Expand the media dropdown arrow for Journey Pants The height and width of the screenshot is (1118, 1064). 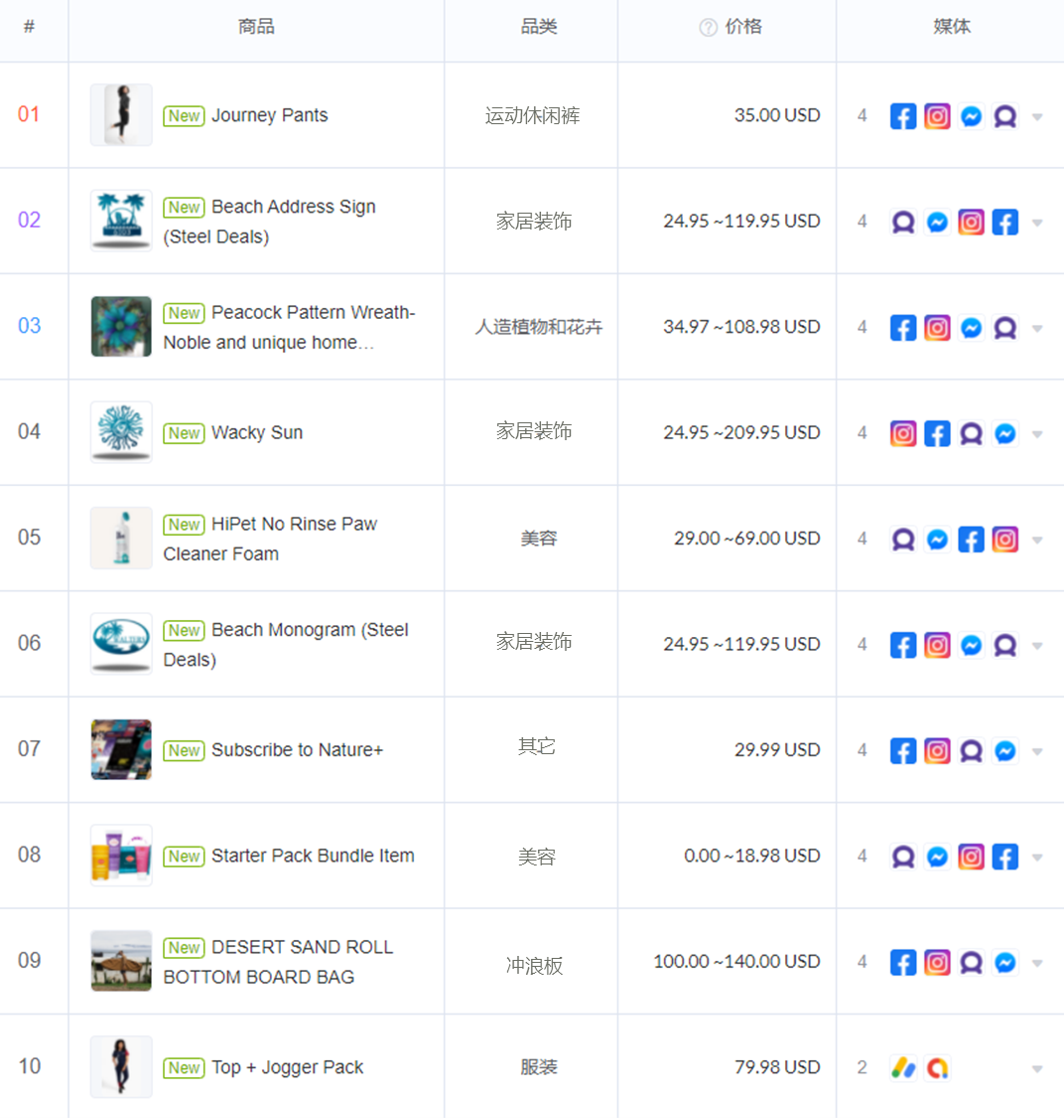pos(1037,115)
